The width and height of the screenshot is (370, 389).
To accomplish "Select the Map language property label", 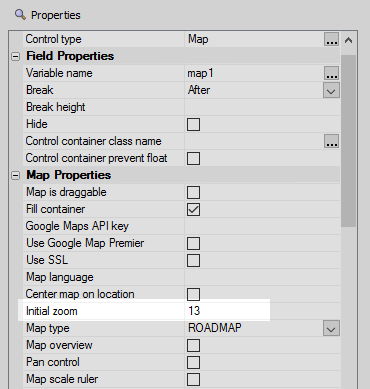I will coord(60,277).
